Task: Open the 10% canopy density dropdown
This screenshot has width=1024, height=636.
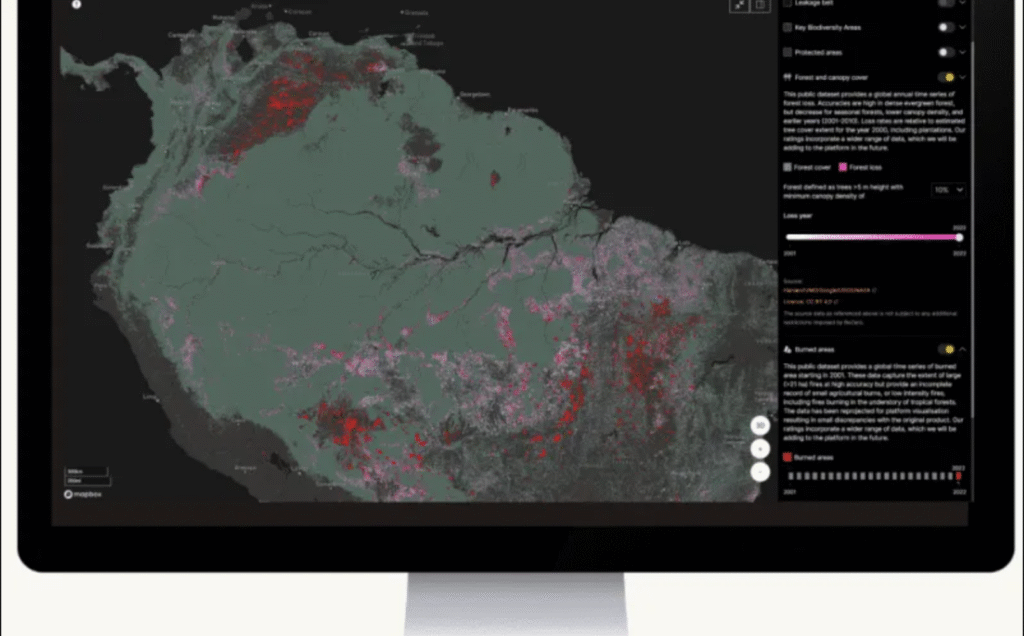Action: (x=948, y=190)
